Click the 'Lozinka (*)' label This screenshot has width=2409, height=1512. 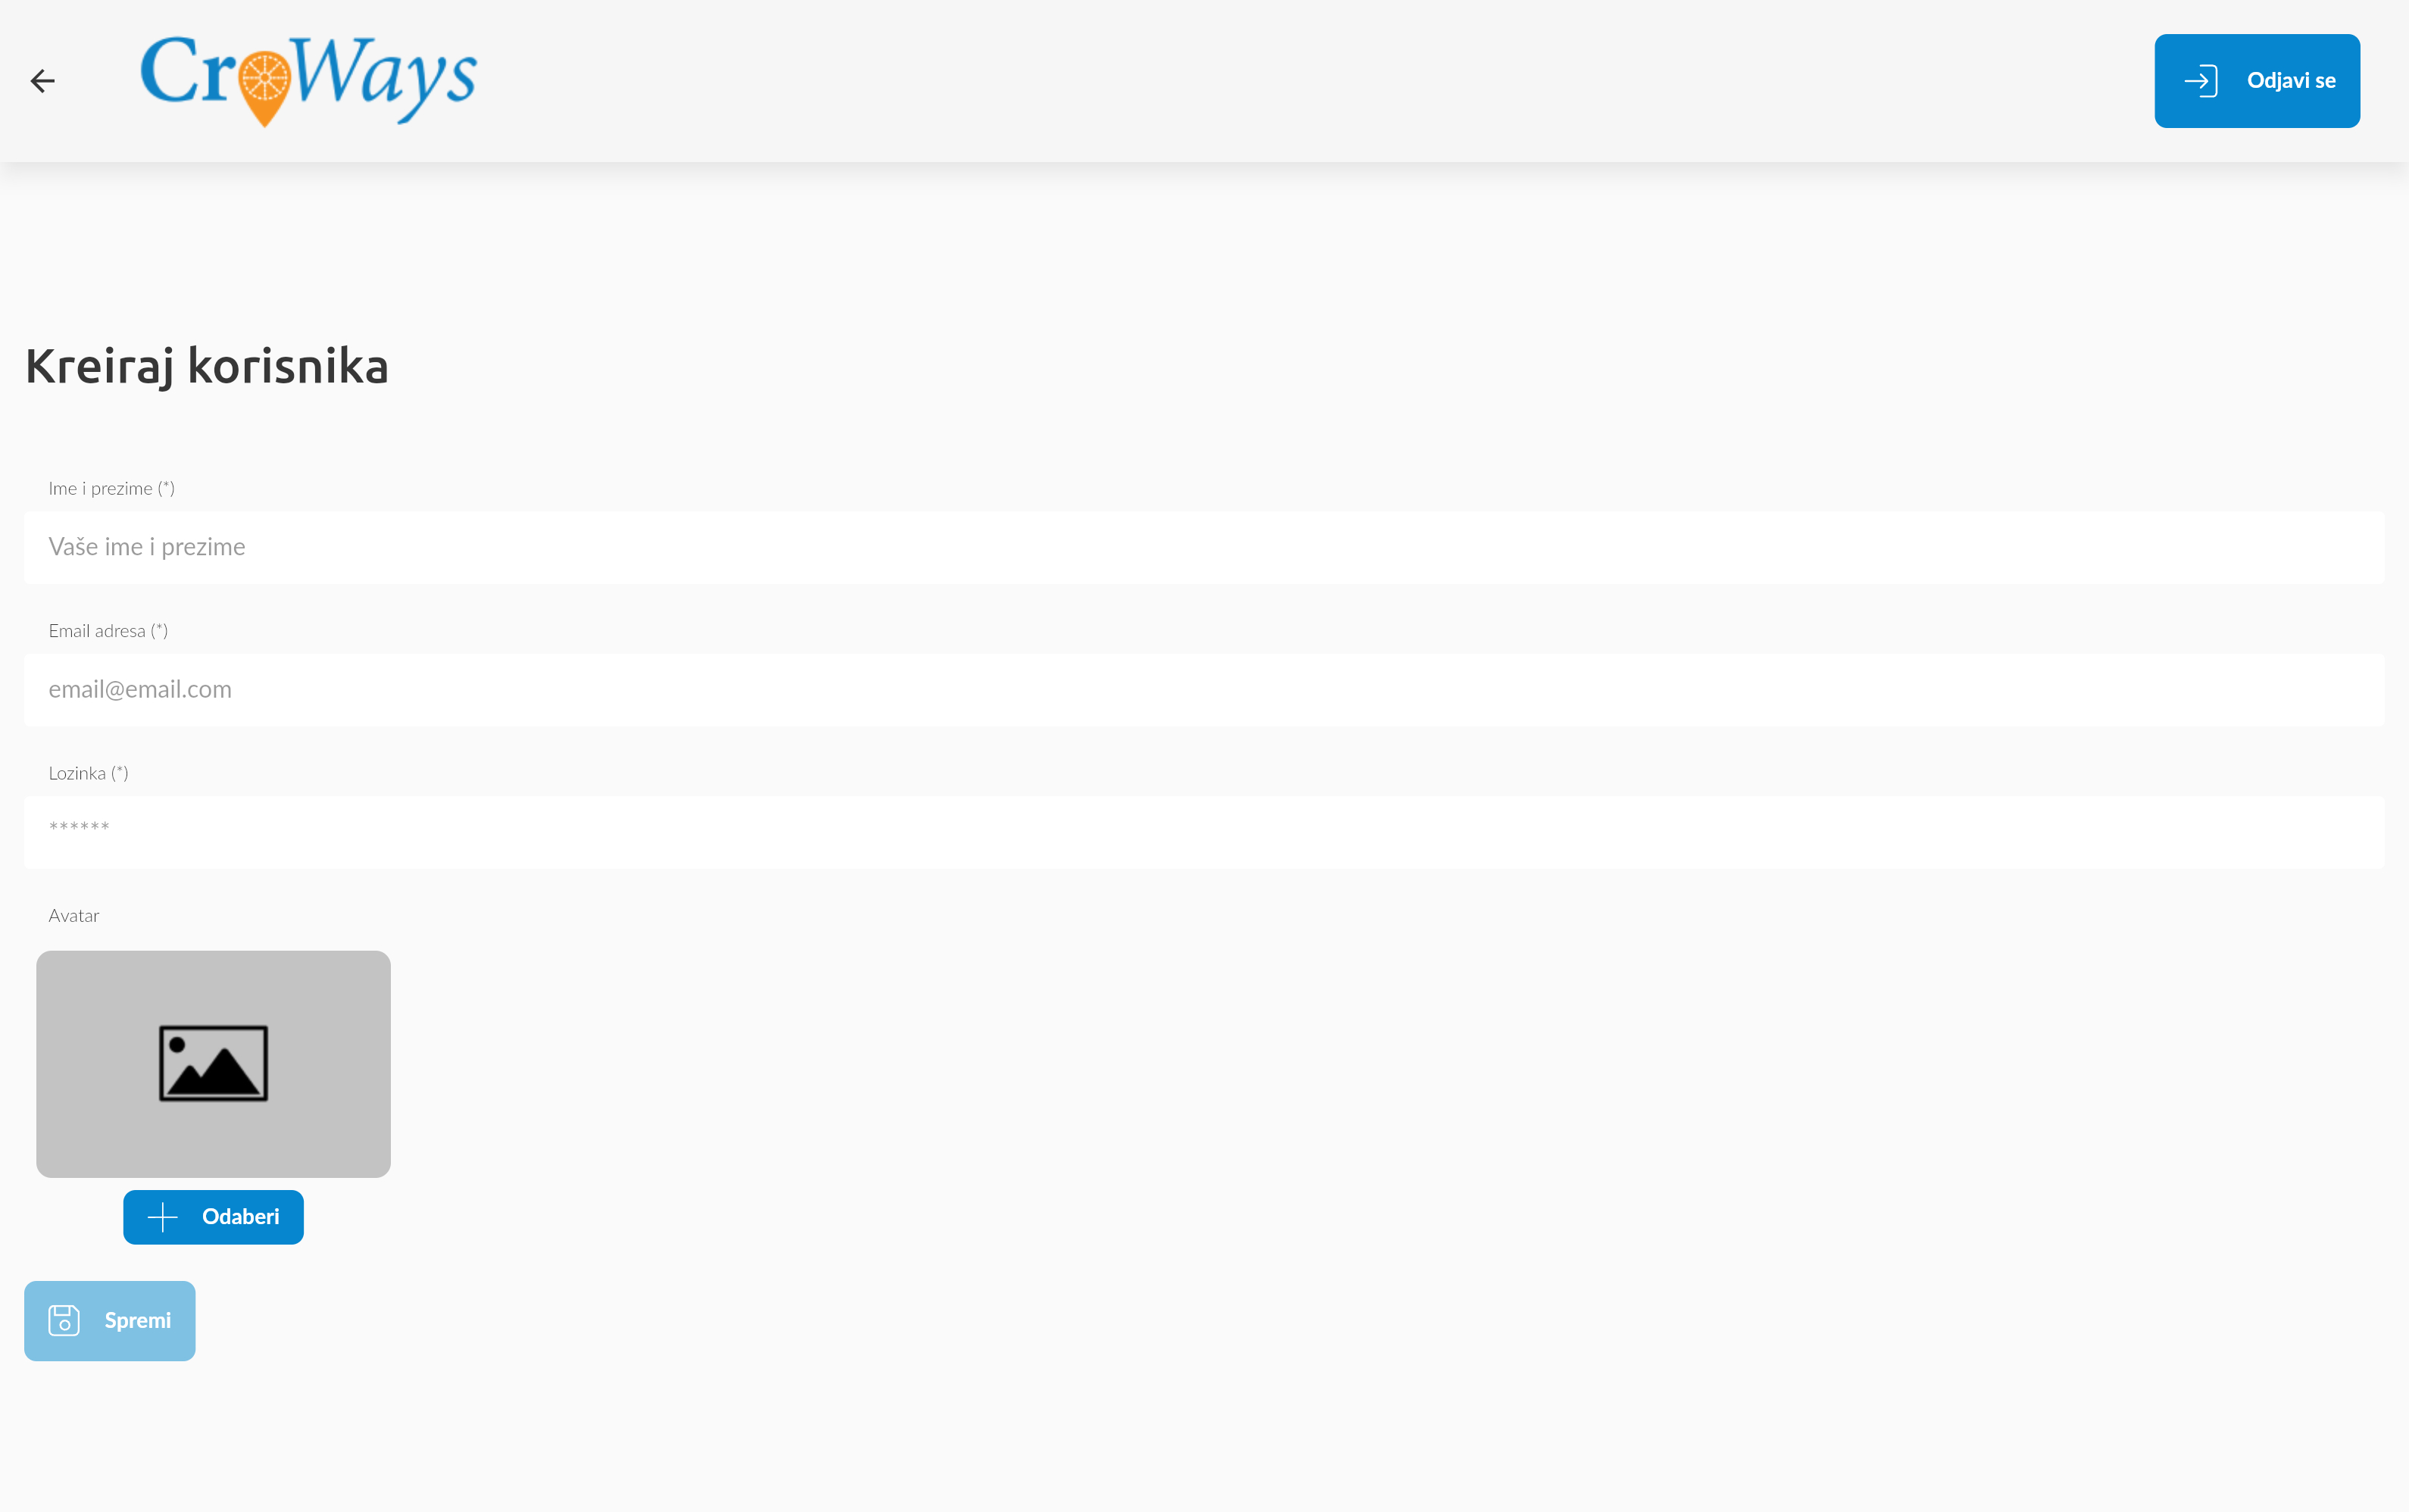point(88,774)
